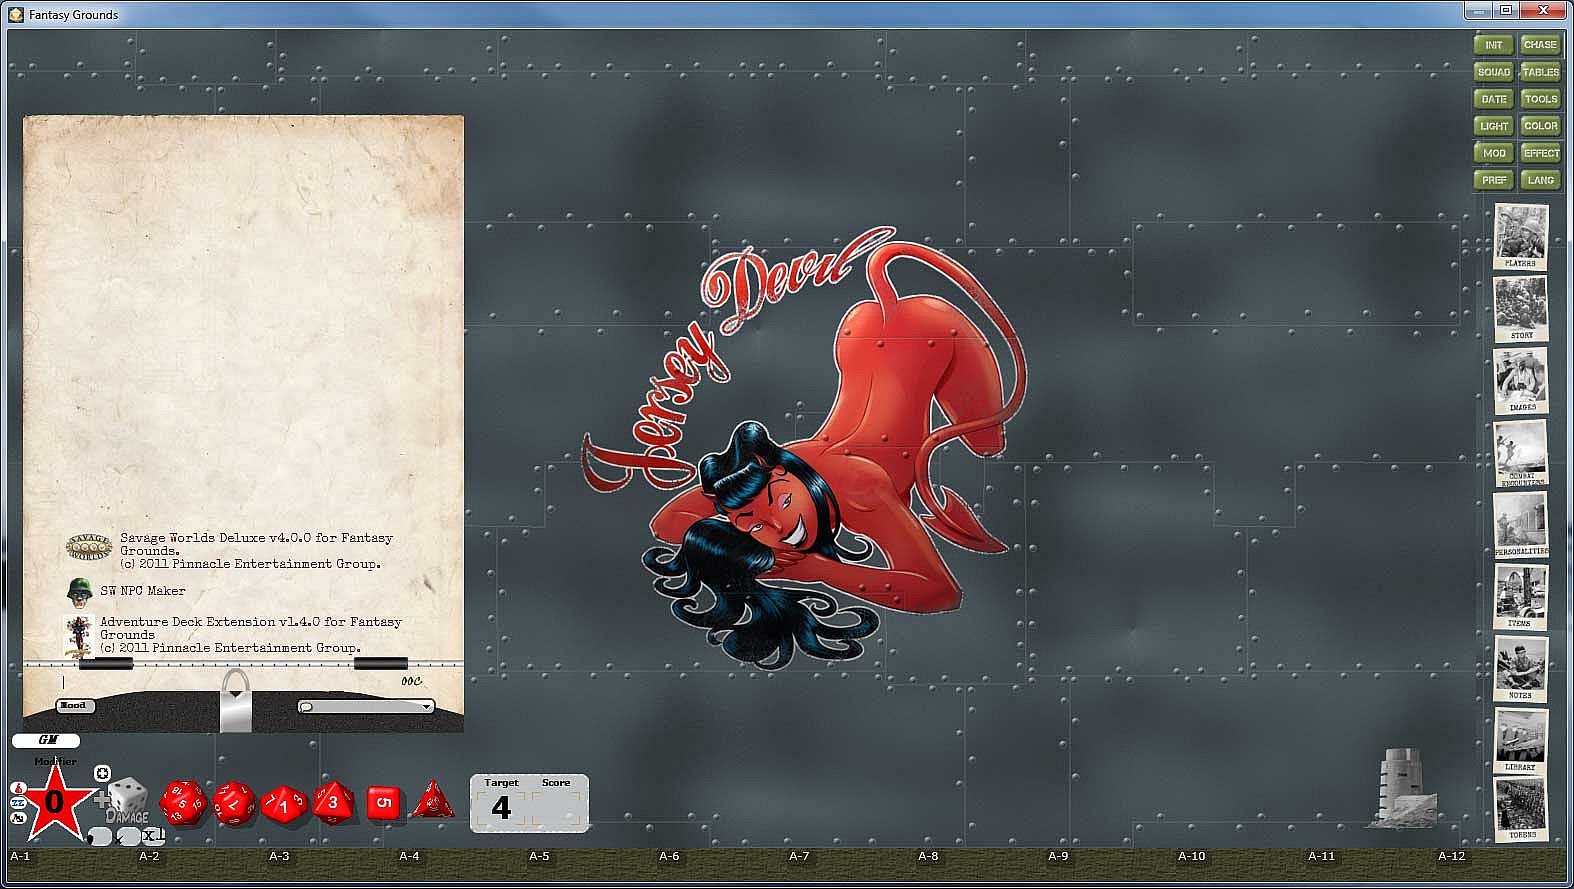Click the Adventure Deck Extension icon in chat
Image resolution: width=1574 pixels, height=889 pixels.
coord(78,636)
